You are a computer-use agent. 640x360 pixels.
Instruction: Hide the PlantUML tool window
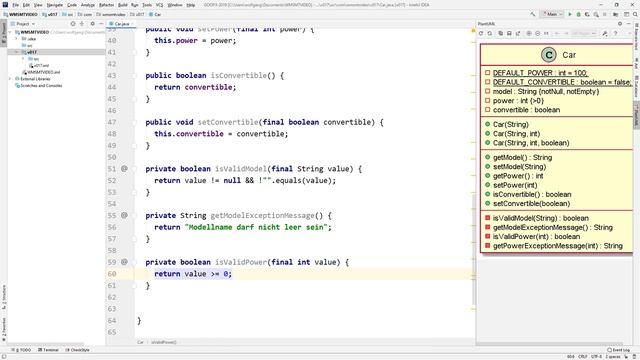(629, 24)
